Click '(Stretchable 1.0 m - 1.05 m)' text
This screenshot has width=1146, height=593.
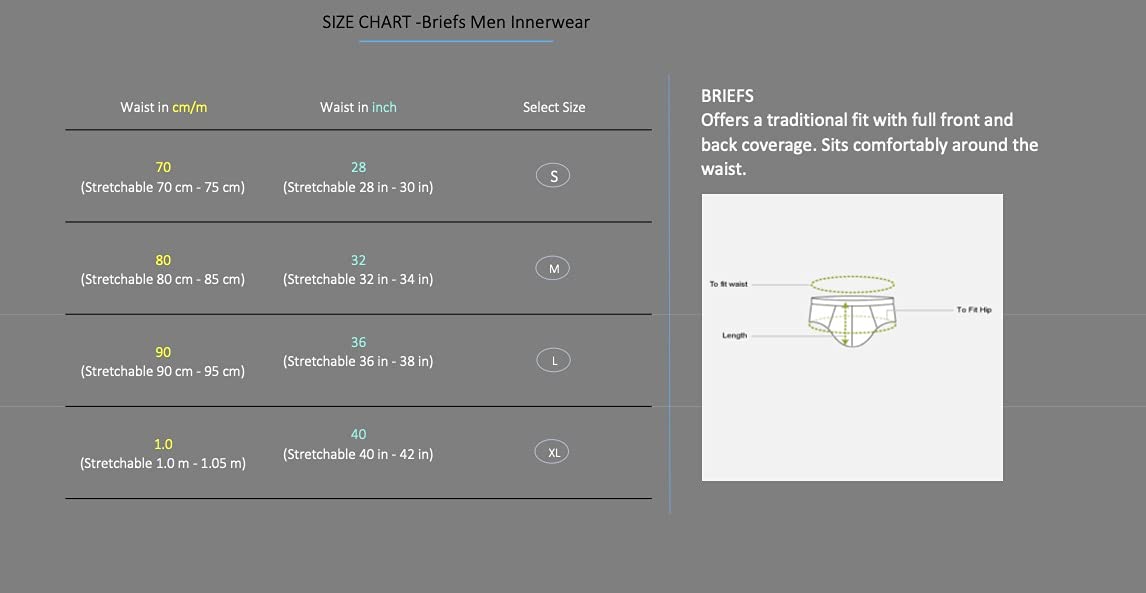tap(162, 464)
